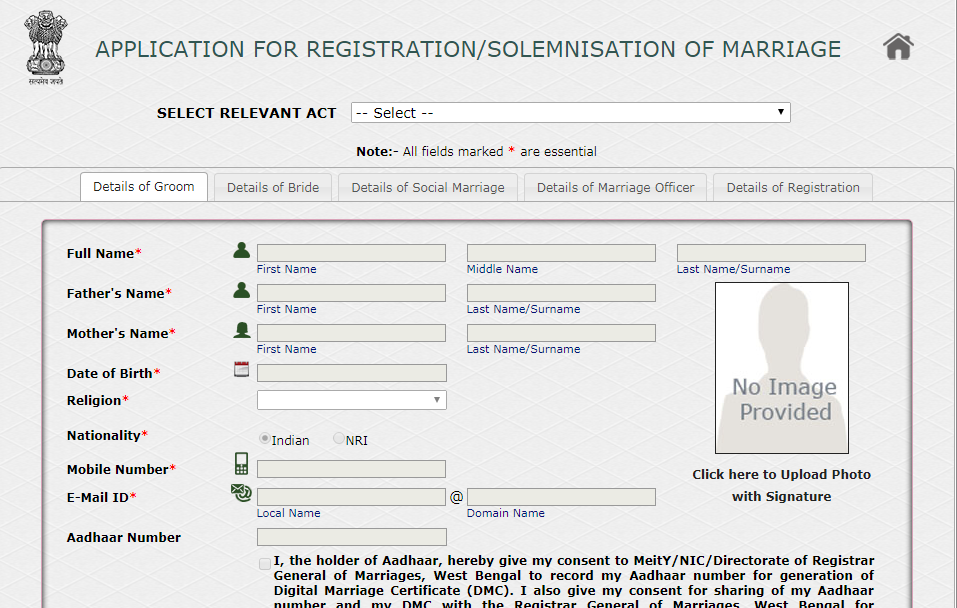957x608 pixels.
Task: Expand the act selection arrow
Action: 779,112
